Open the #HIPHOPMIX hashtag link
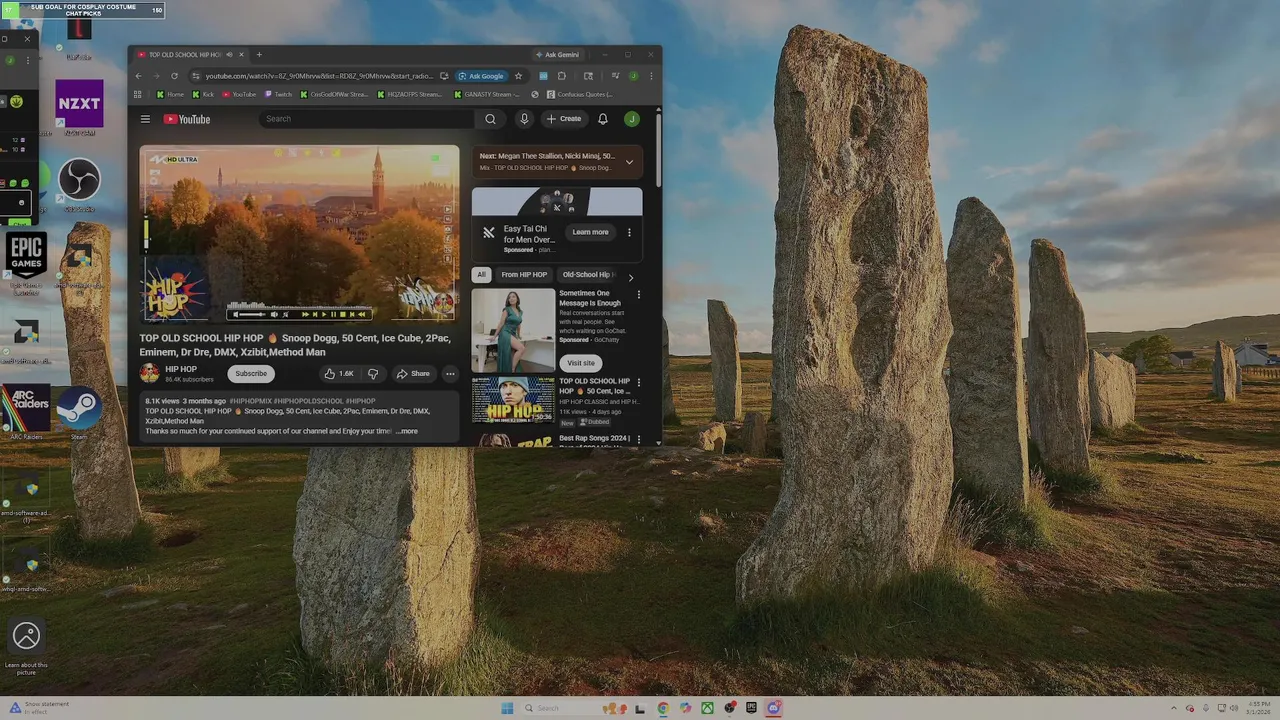This screenshot has height=720, width=1280. pyautogui.click(x=250, y=401)
